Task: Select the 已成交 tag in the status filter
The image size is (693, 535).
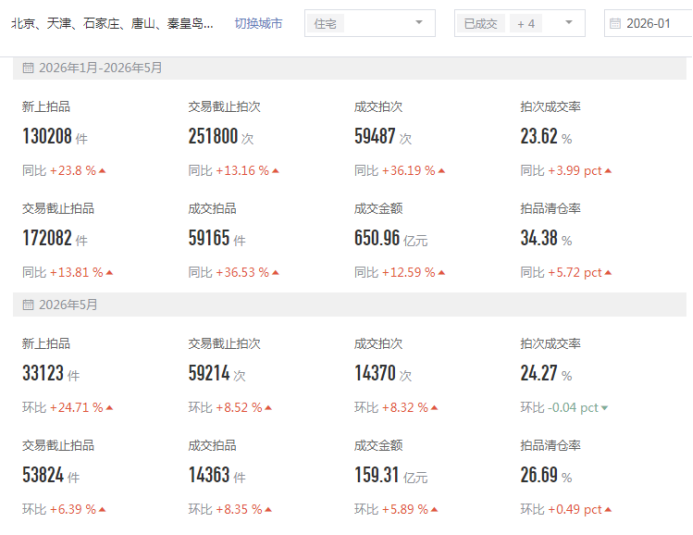Action: coord(480,23)
